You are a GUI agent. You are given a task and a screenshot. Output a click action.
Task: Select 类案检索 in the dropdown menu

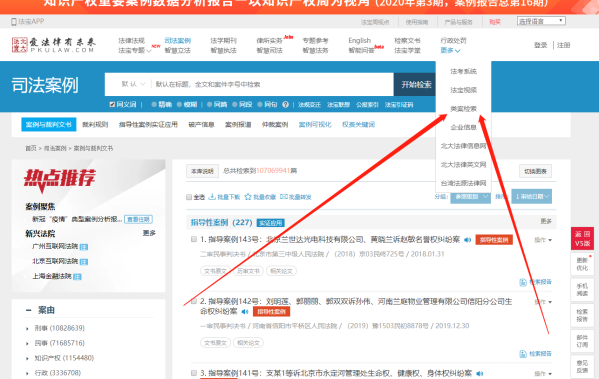tap(463, 109)
